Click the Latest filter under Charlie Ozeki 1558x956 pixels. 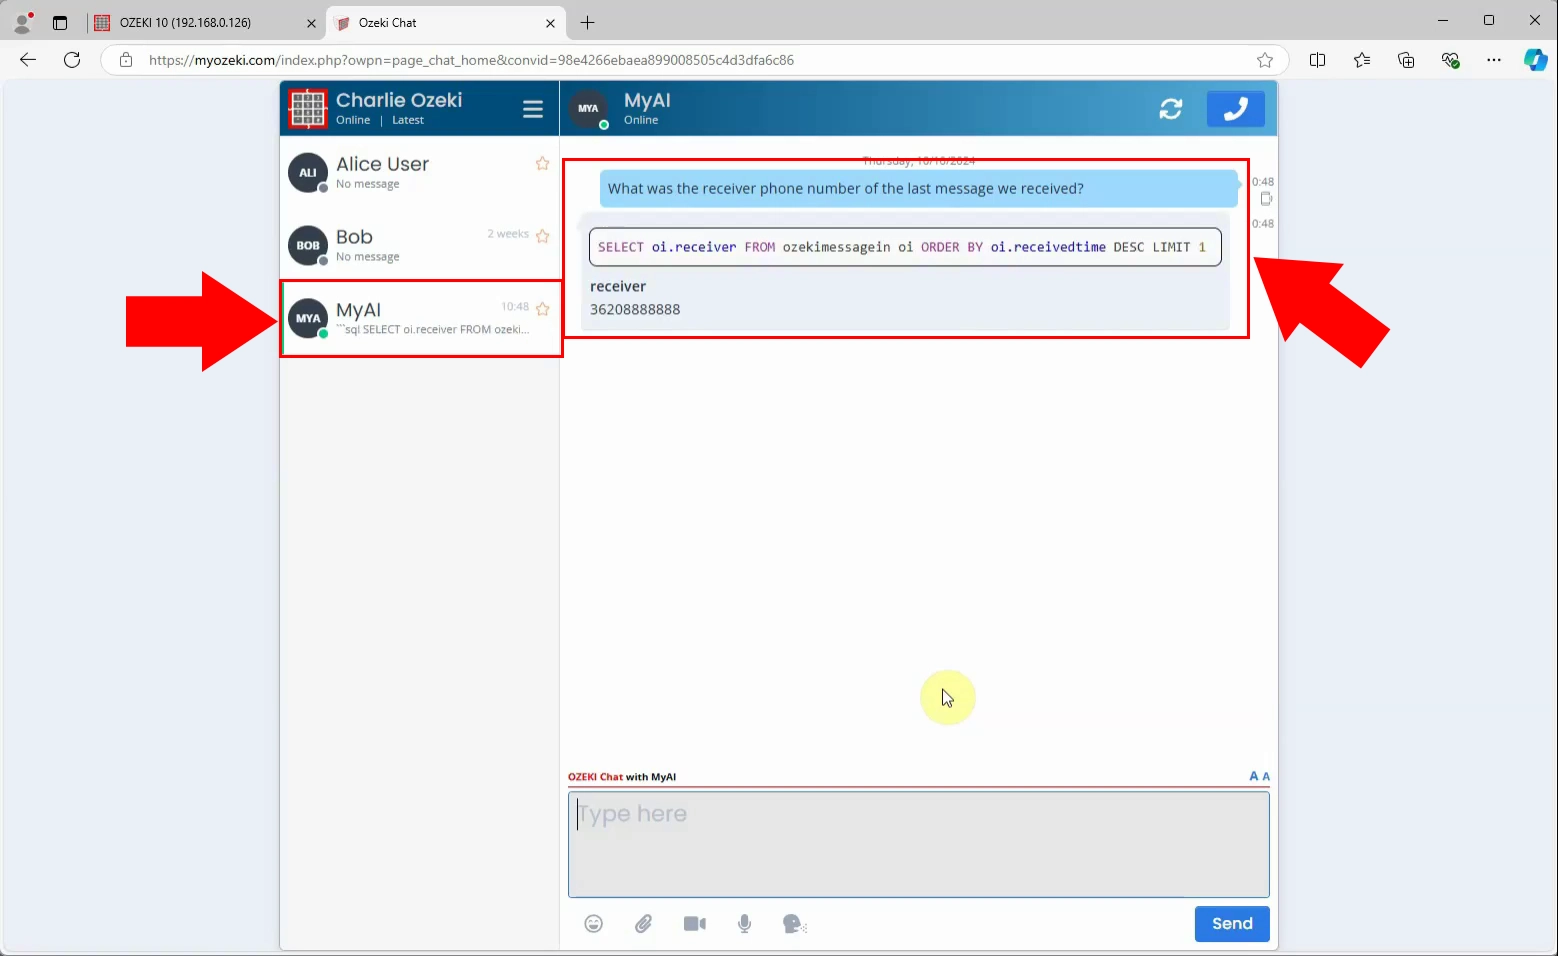(408, 120)
